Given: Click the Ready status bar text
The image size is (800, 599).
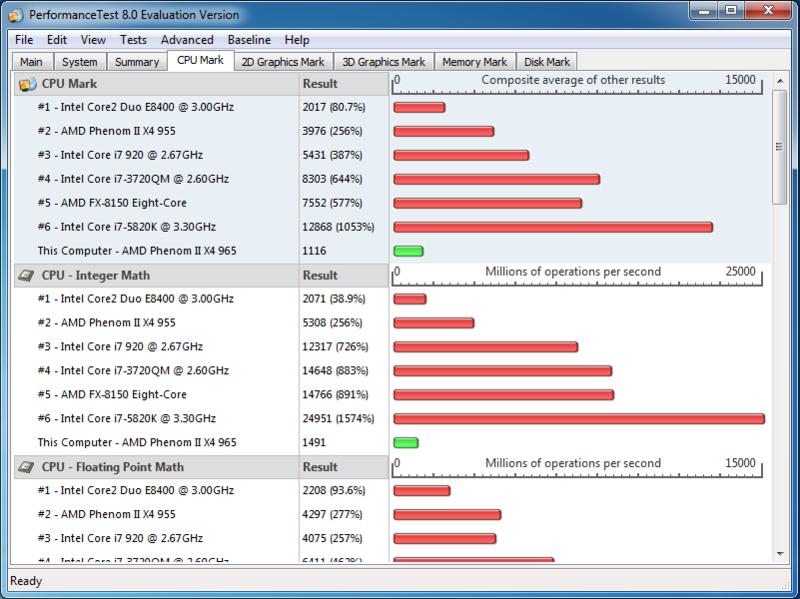Looking at the screenshot, I should pyautogui.click(x=26, y=581).
